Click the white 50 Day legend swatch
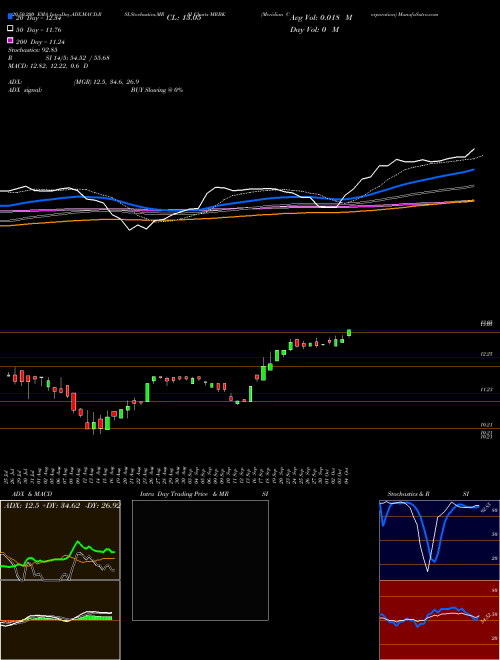The height and width of the screenshot is (660, 500). [x=11, y=29]
